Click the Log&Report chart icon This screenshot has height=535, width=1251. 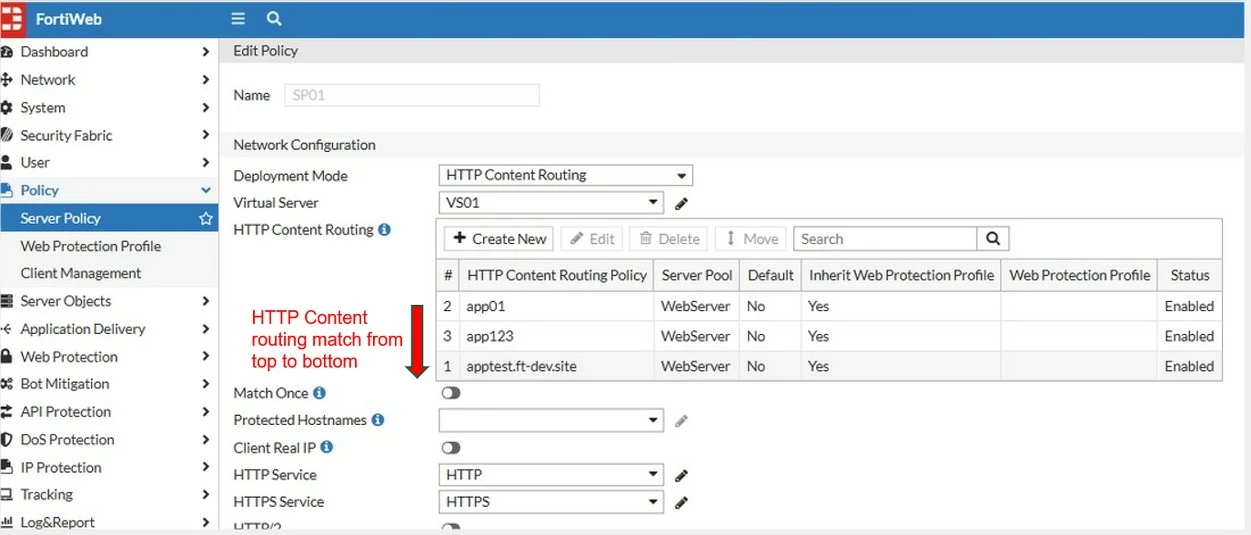point(6,522)
